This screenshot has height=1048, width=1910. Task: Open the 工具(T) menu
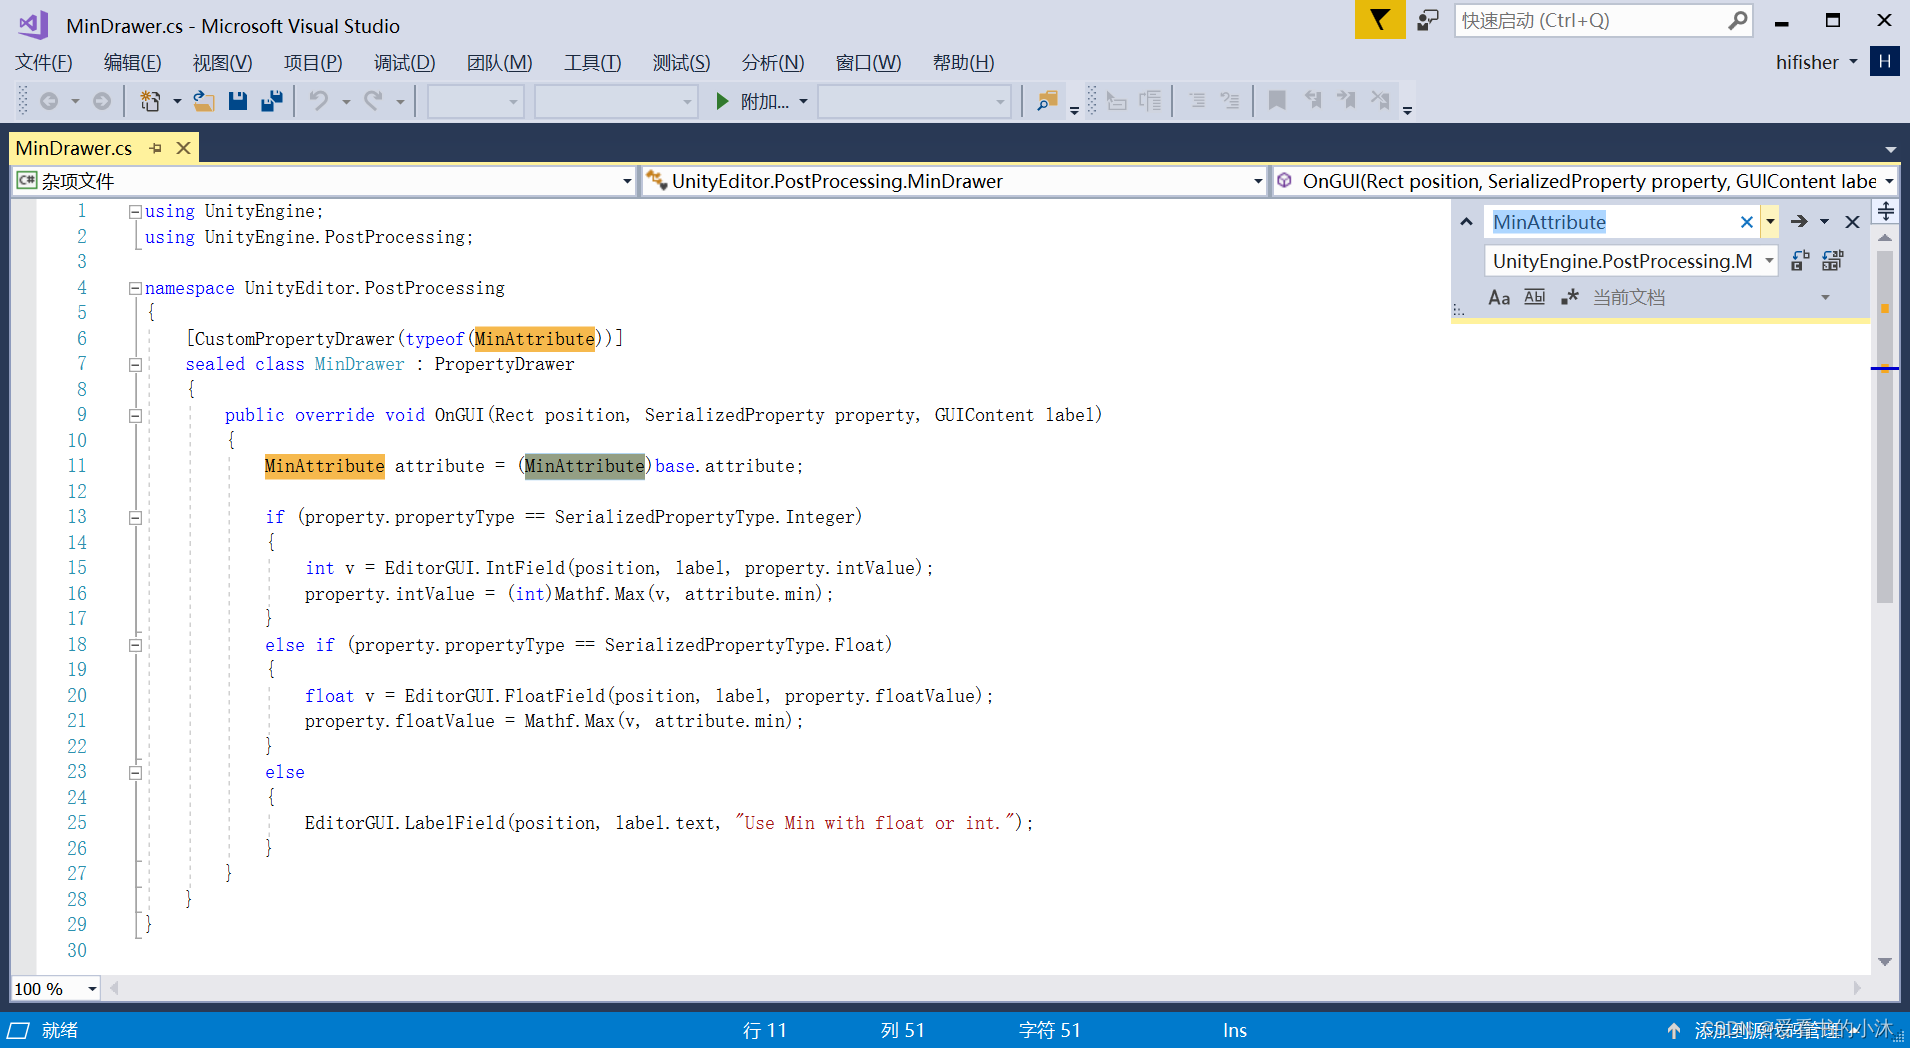(x=592, y=63)
